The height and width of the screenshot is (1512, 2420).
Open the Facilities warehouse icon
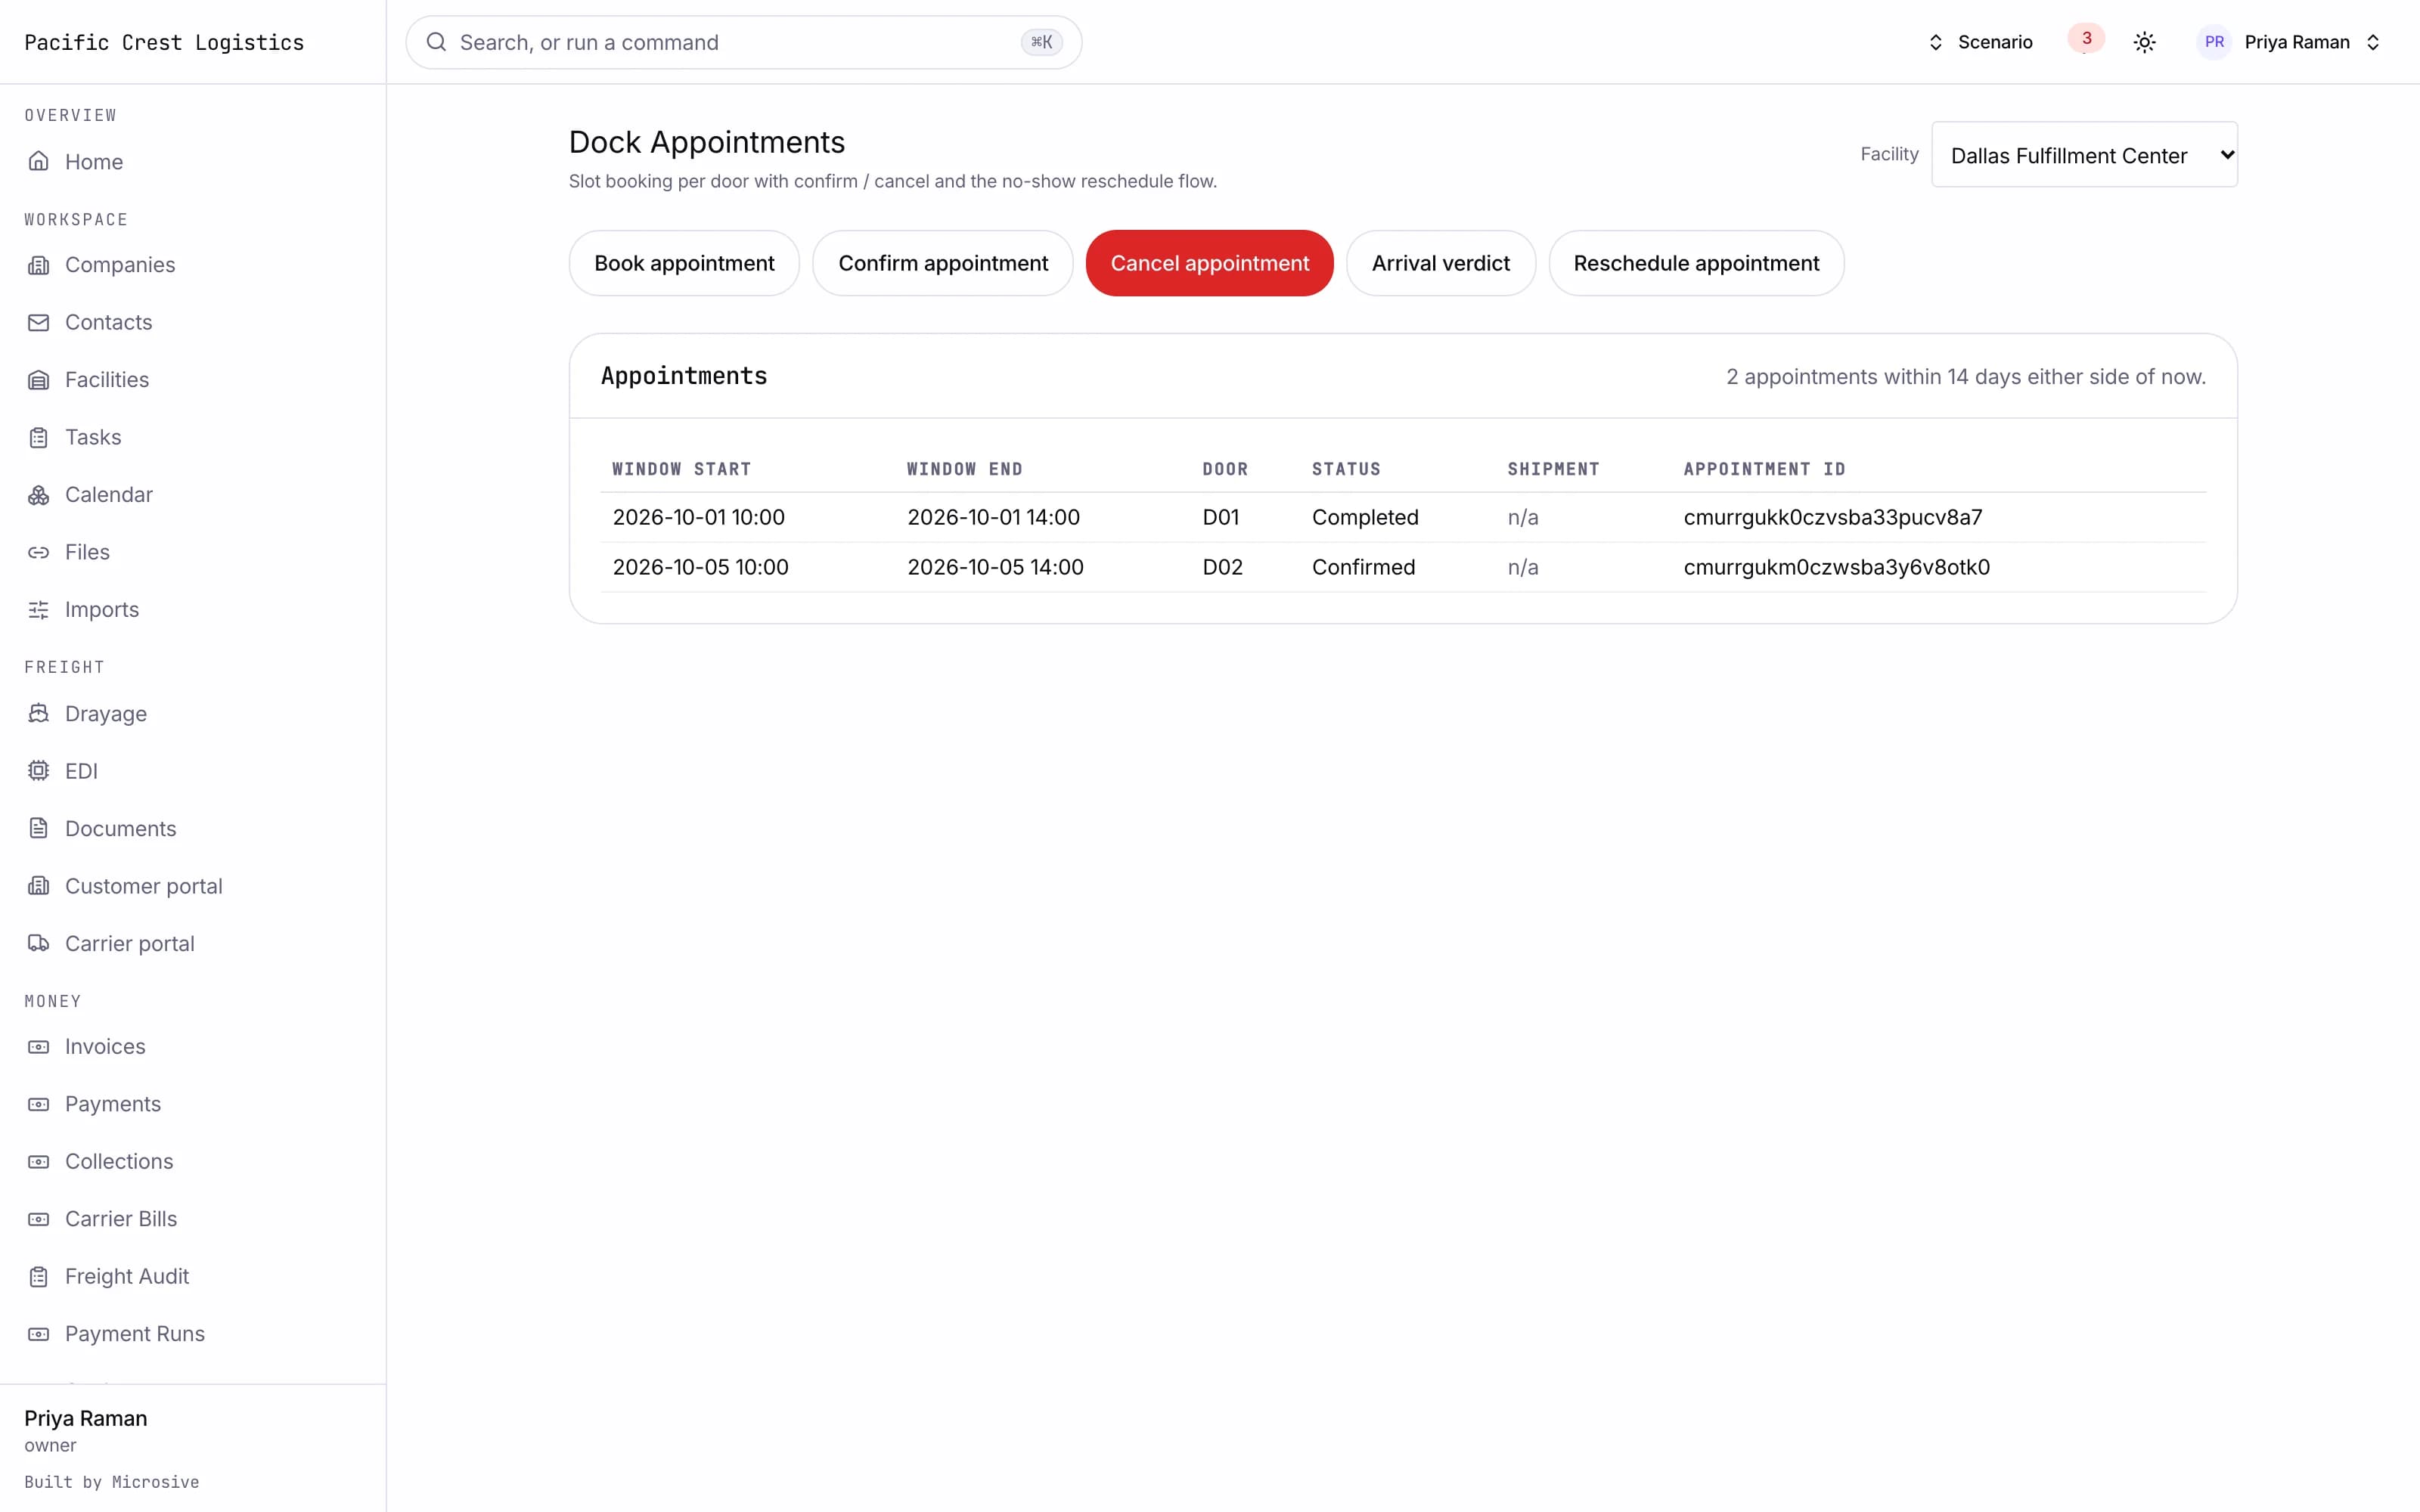(38, 380)
